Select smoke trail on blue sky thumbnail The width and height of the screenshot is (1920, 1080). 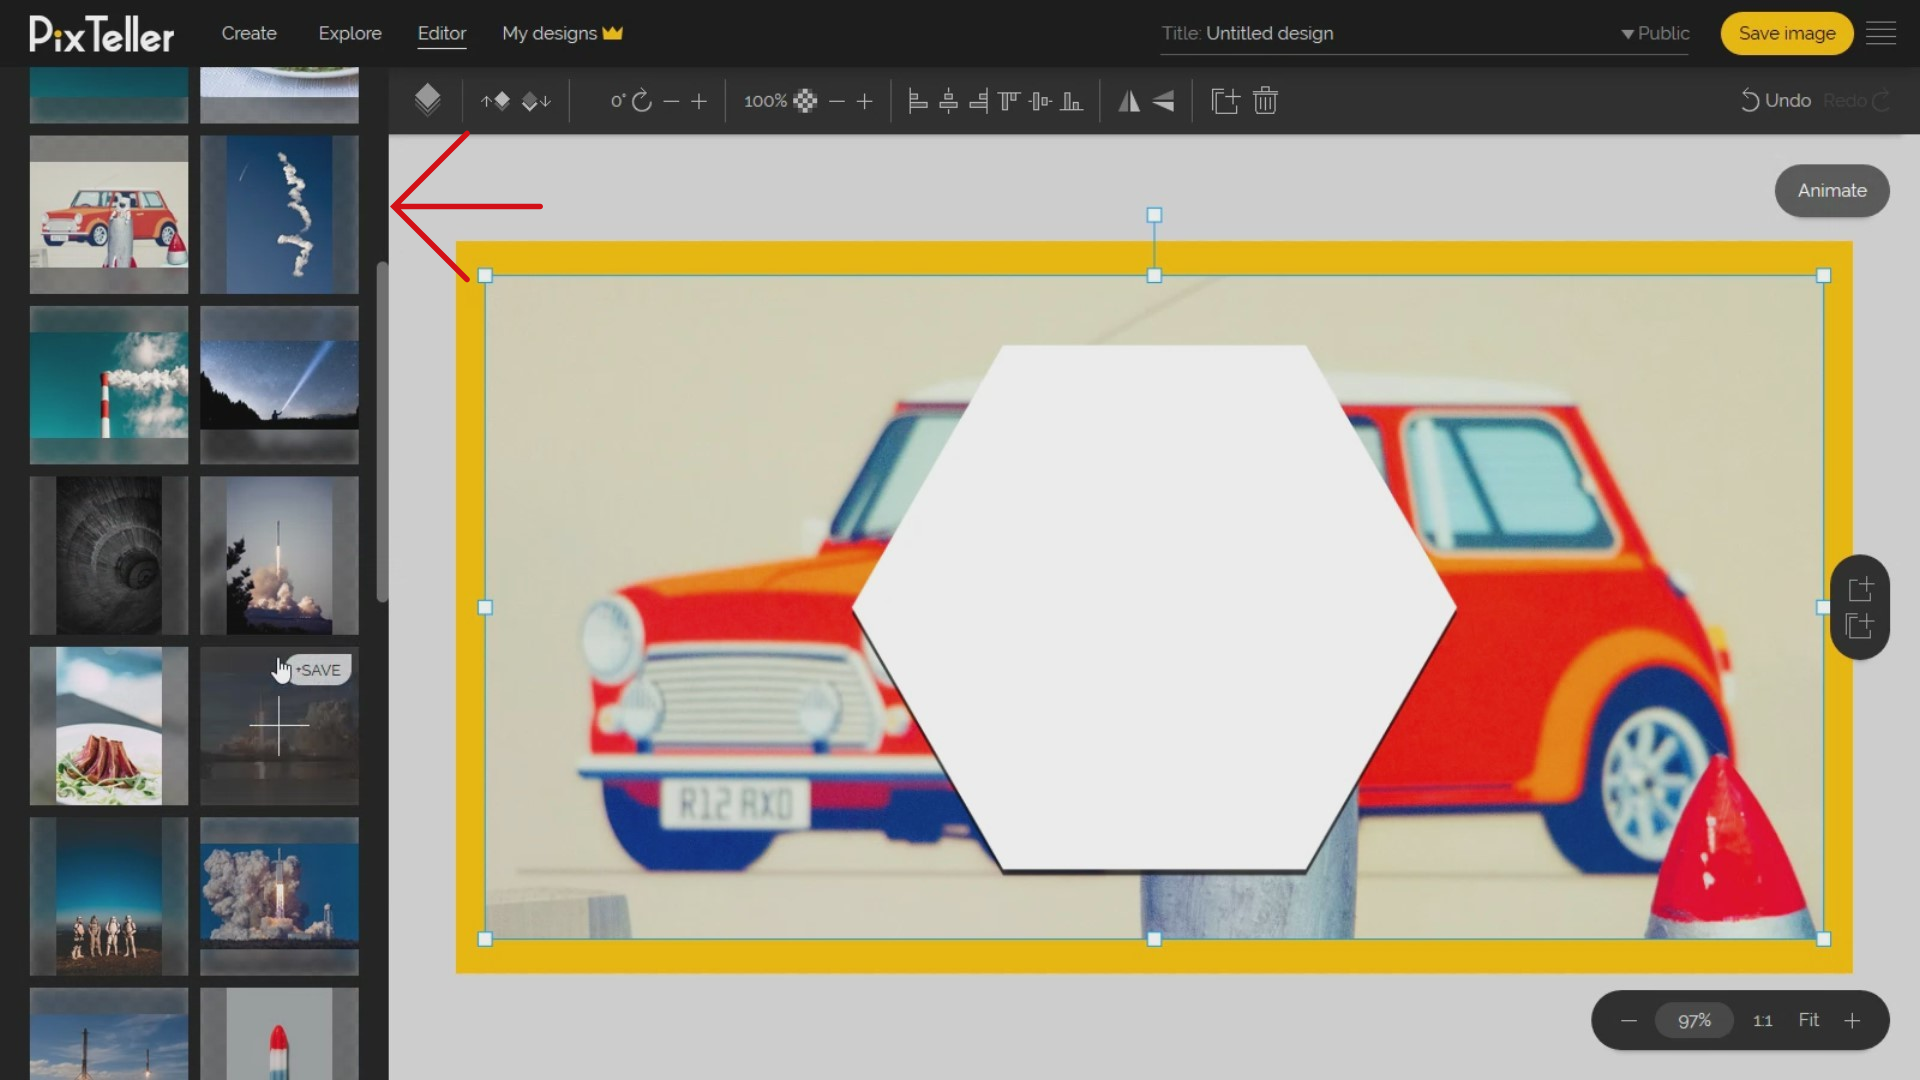coord(279,214)
